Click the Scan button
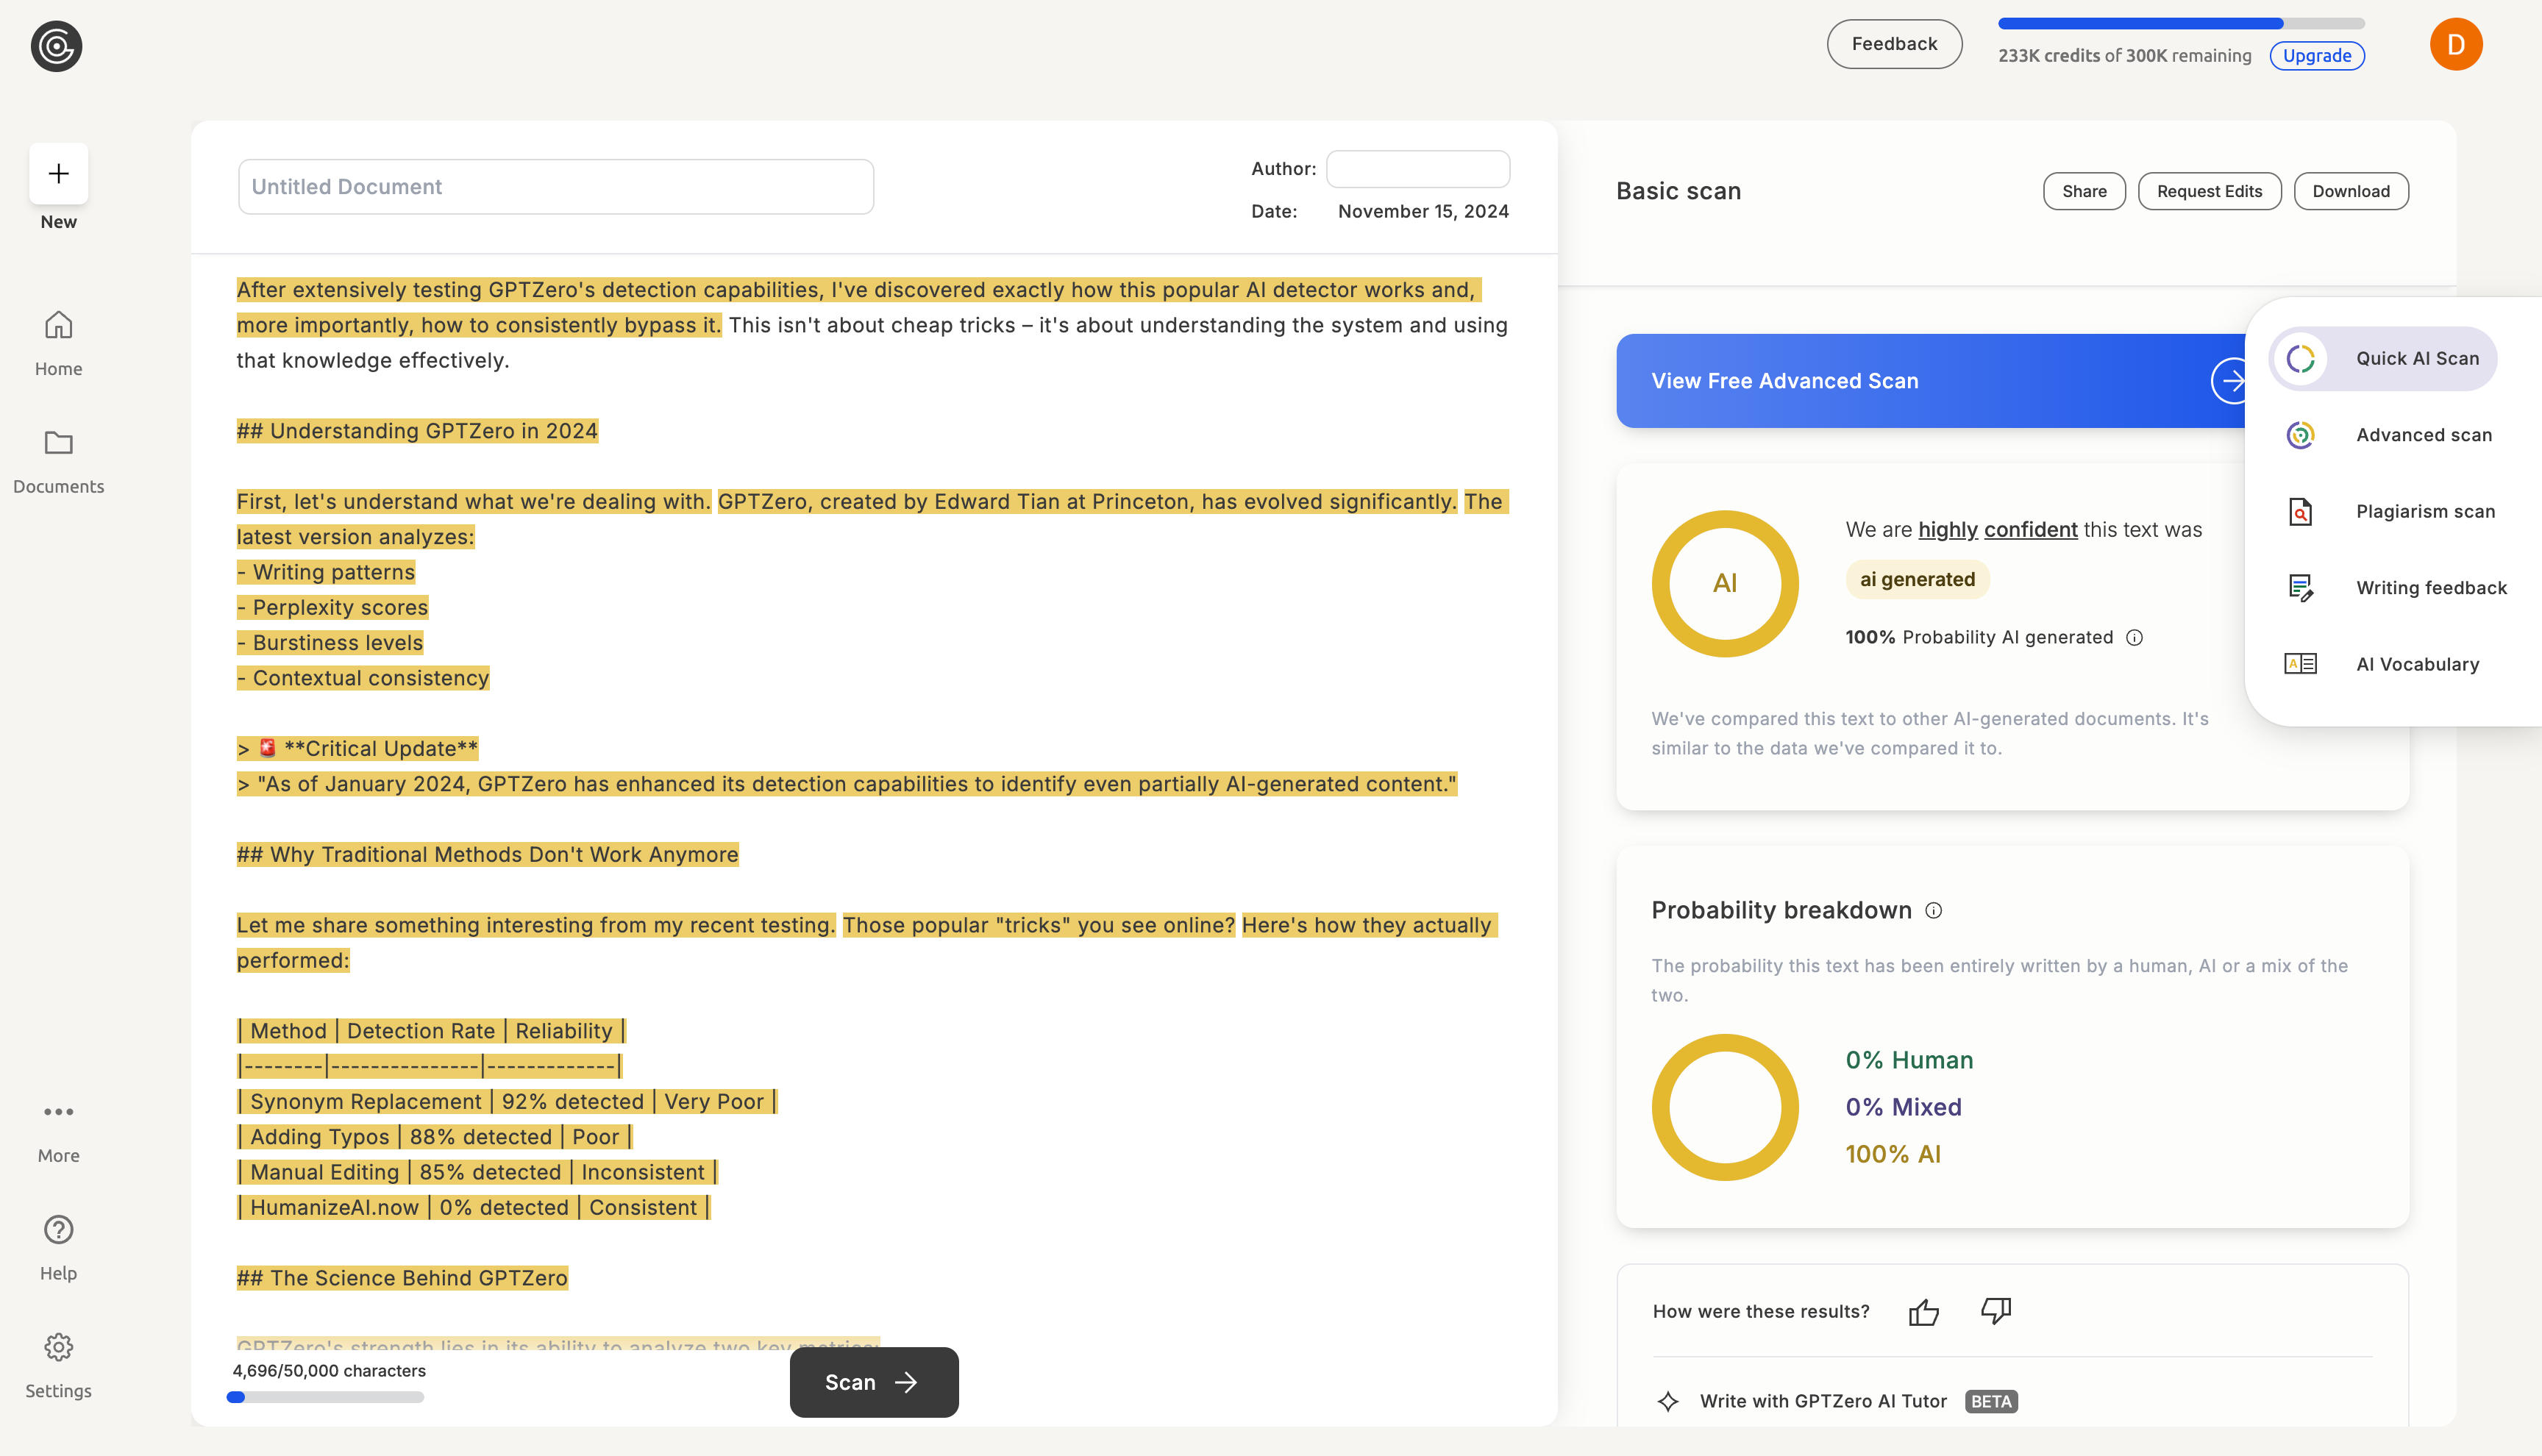Image resolution: width=2542 pixels, height=1456 pixels. tap(873, 1382)
